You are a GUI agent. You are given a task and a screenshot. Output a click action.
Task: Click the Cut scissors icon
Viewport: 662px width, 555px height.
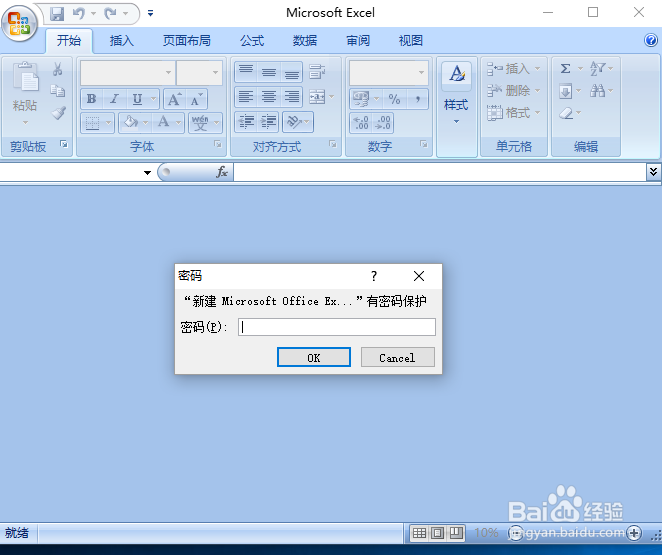click(58, 69)
